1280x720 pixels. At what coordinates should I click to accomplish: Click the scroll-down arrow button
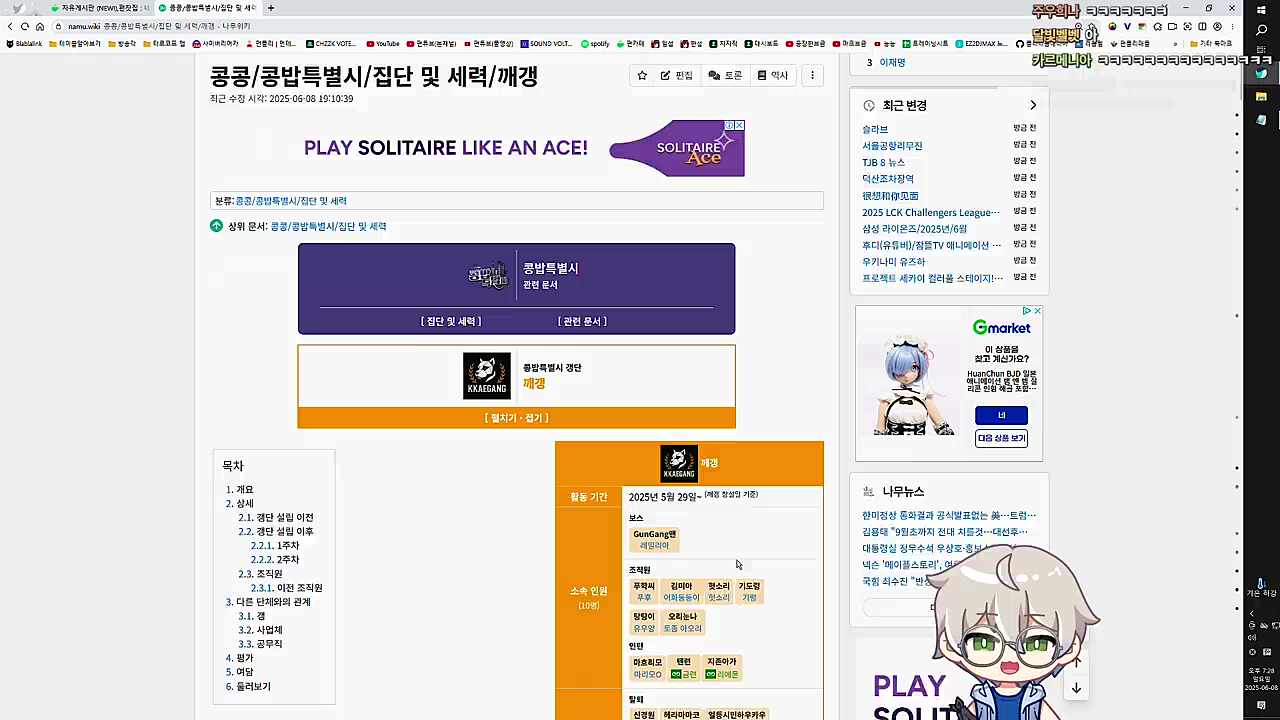(x=1076, y=688)
